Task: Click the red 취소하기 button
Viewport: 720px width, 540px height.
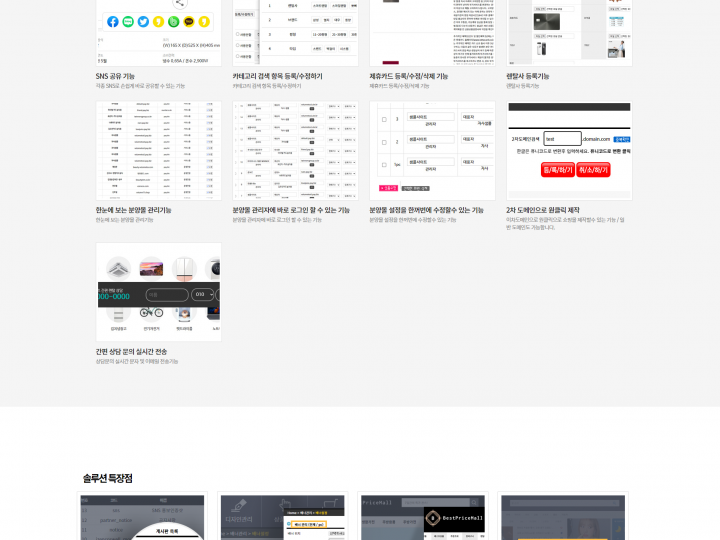Action: pos(593,170)
